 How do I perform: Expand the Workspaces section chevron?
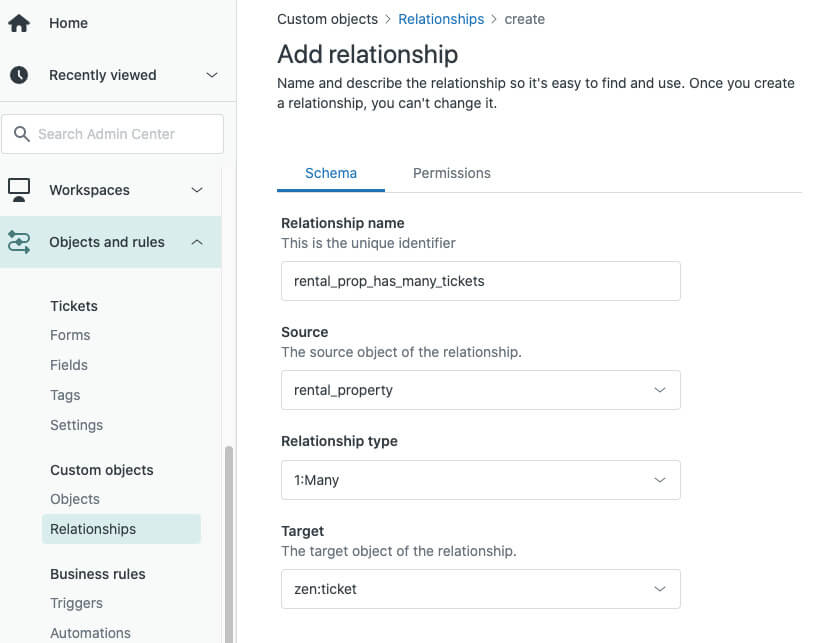(197, 190)
